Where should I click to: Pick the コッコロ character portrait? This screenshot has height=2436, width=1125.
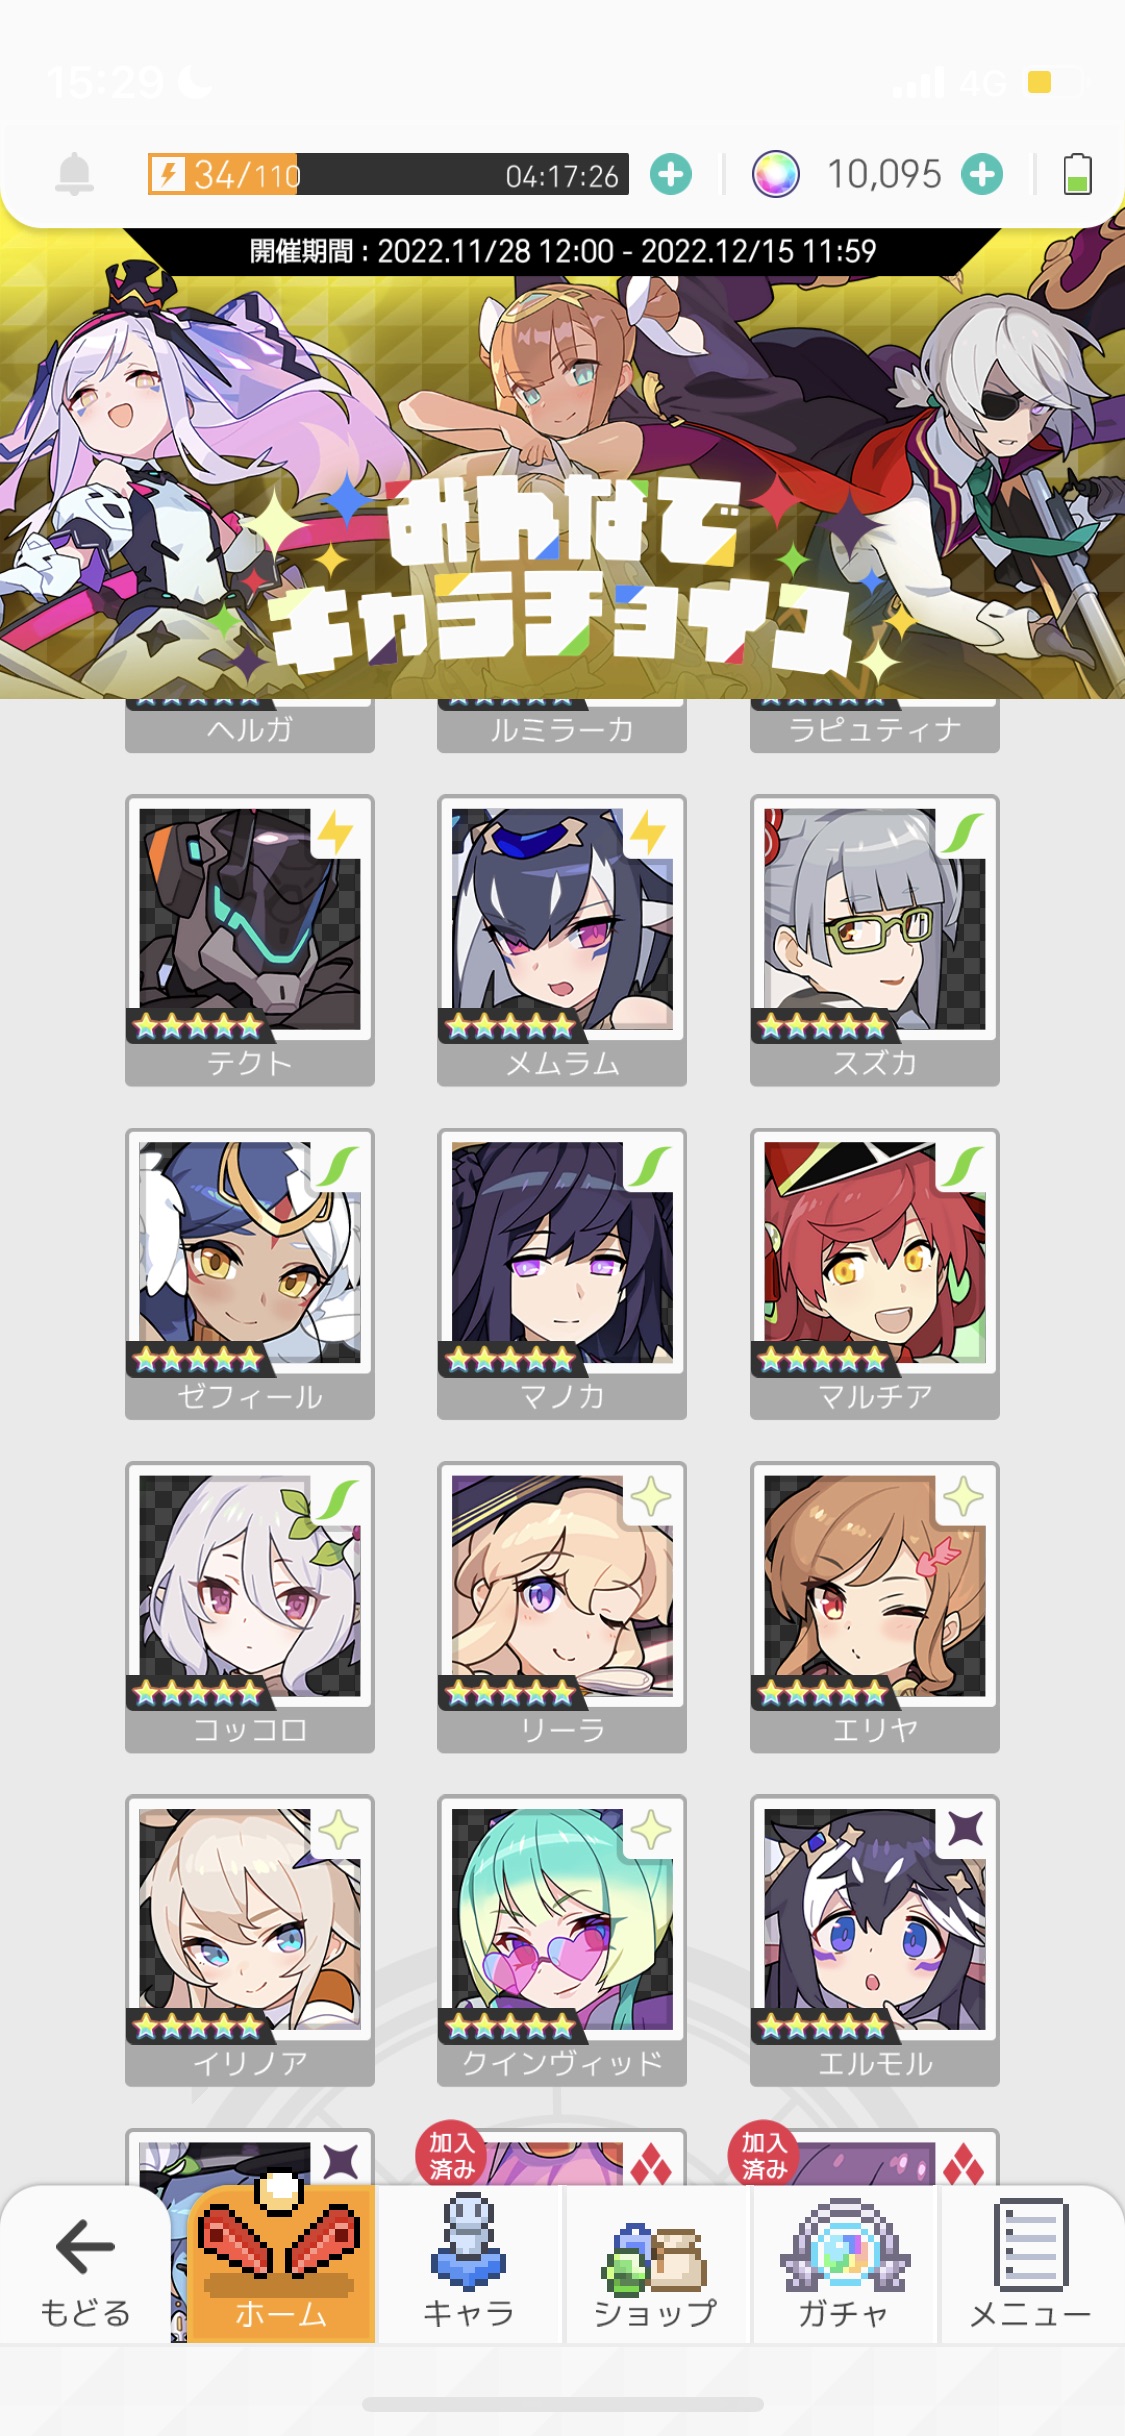tap(250, 1607)
